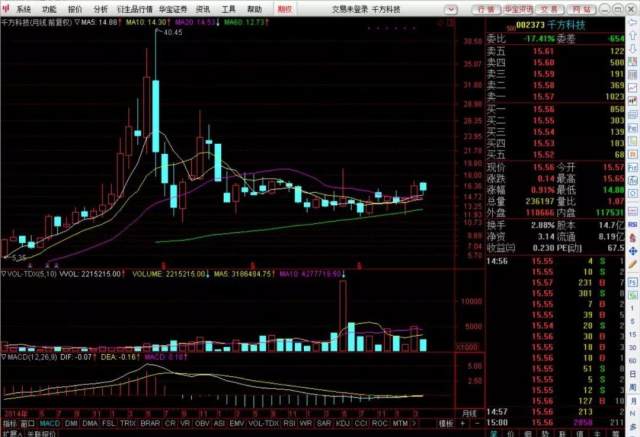Click the 总量 value 236197
Viewport: 640px width, 437px height.
(x=540, y=202)
